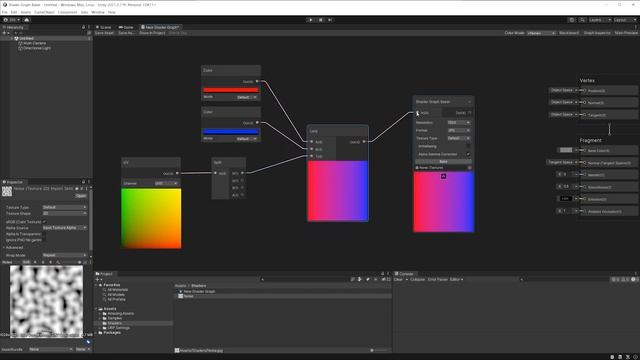
Task: Click the Hierarchy panel kebab menu icon
Action: pyautogui.click(x=89, y=27)
